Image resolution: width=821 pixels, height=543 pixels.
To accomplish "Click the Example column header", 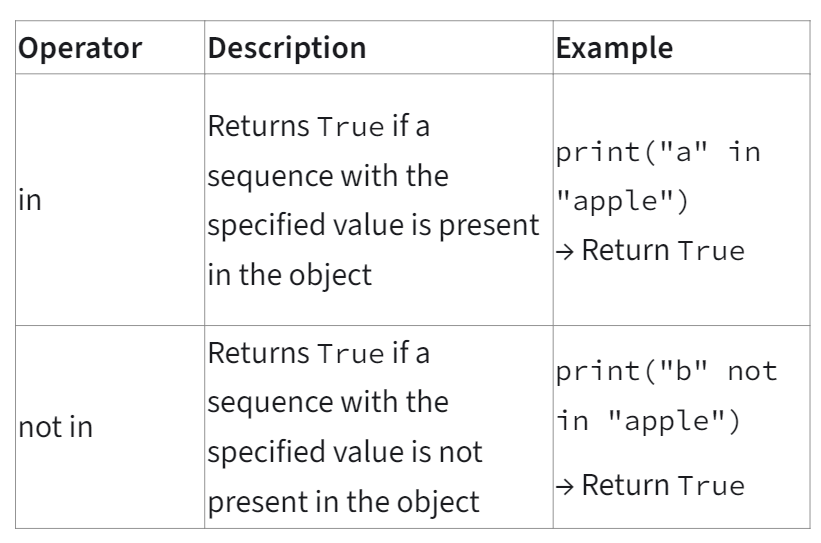I will (x=614, y=48).
